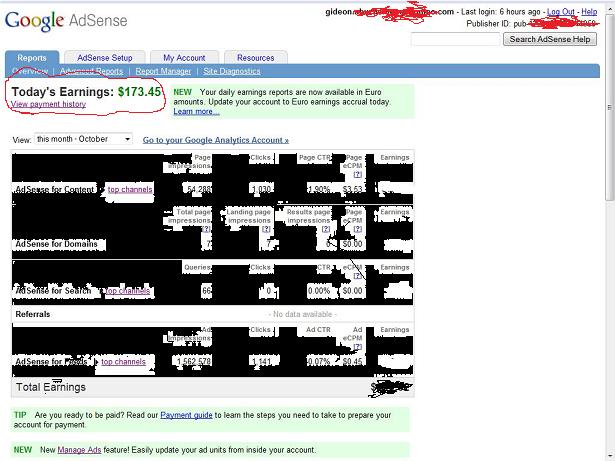Viewport: 615px width, 461px height.
Task: Click the View payment history link
Action: point(48,104)
